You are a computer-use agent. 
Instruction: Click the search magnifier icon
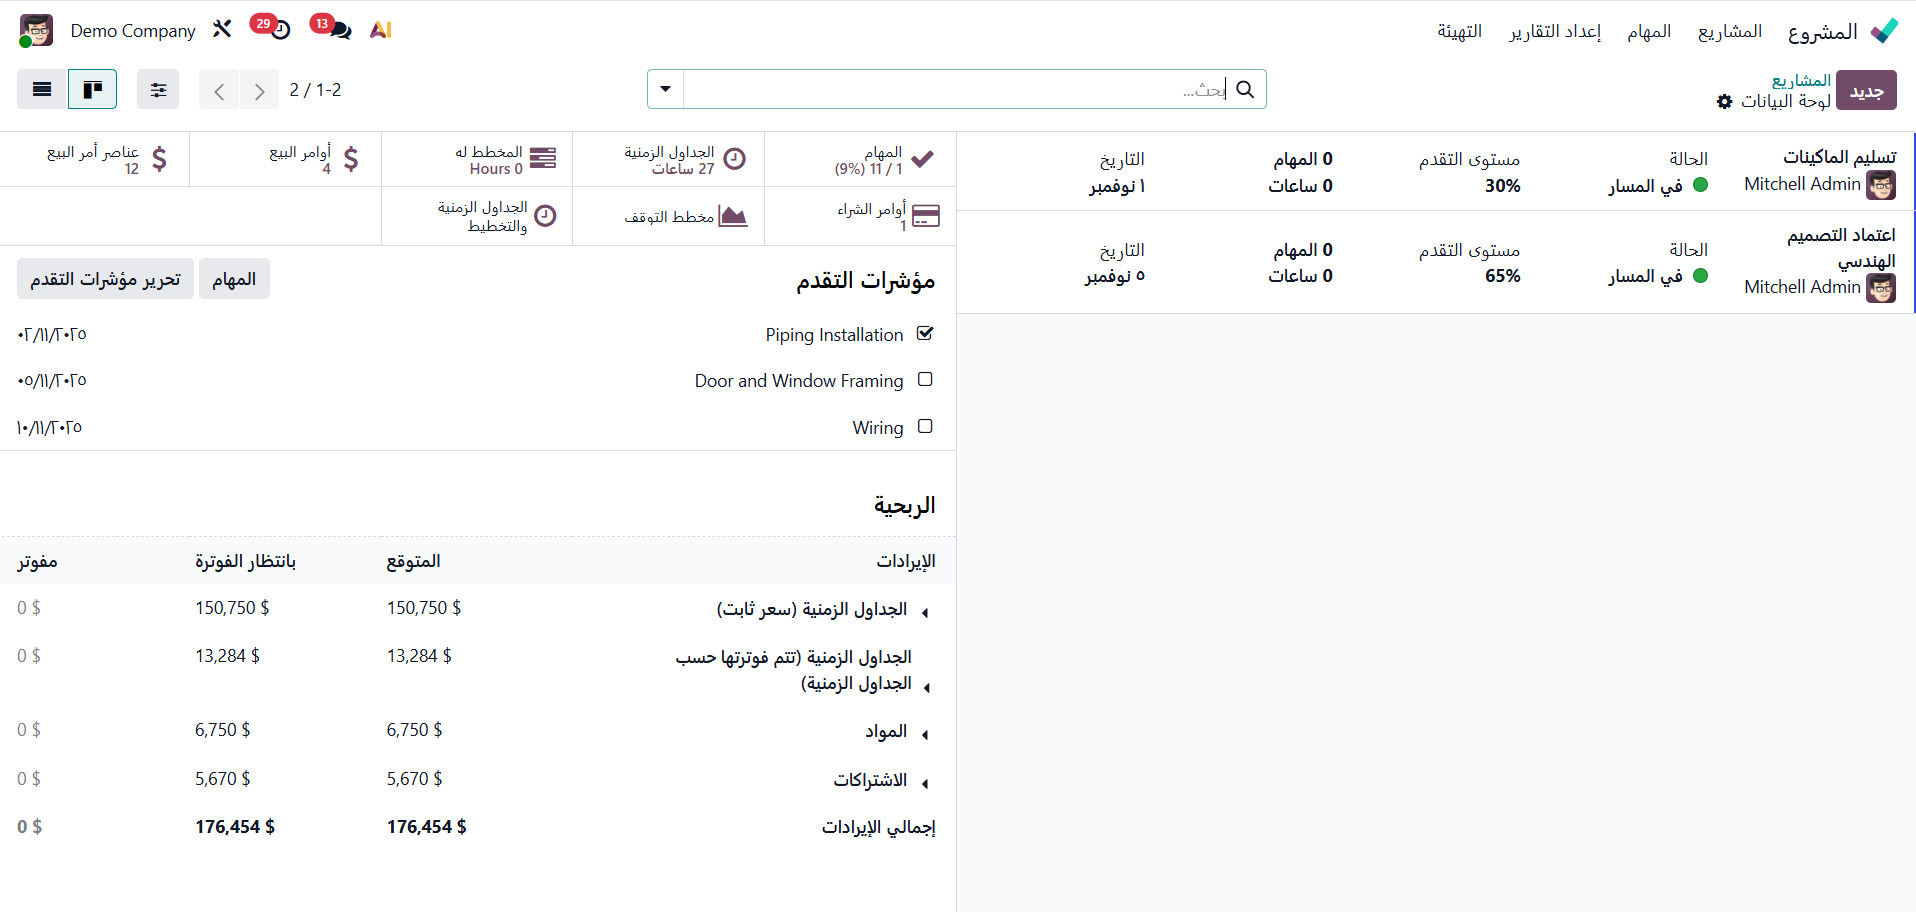[x=1245, y=90]
